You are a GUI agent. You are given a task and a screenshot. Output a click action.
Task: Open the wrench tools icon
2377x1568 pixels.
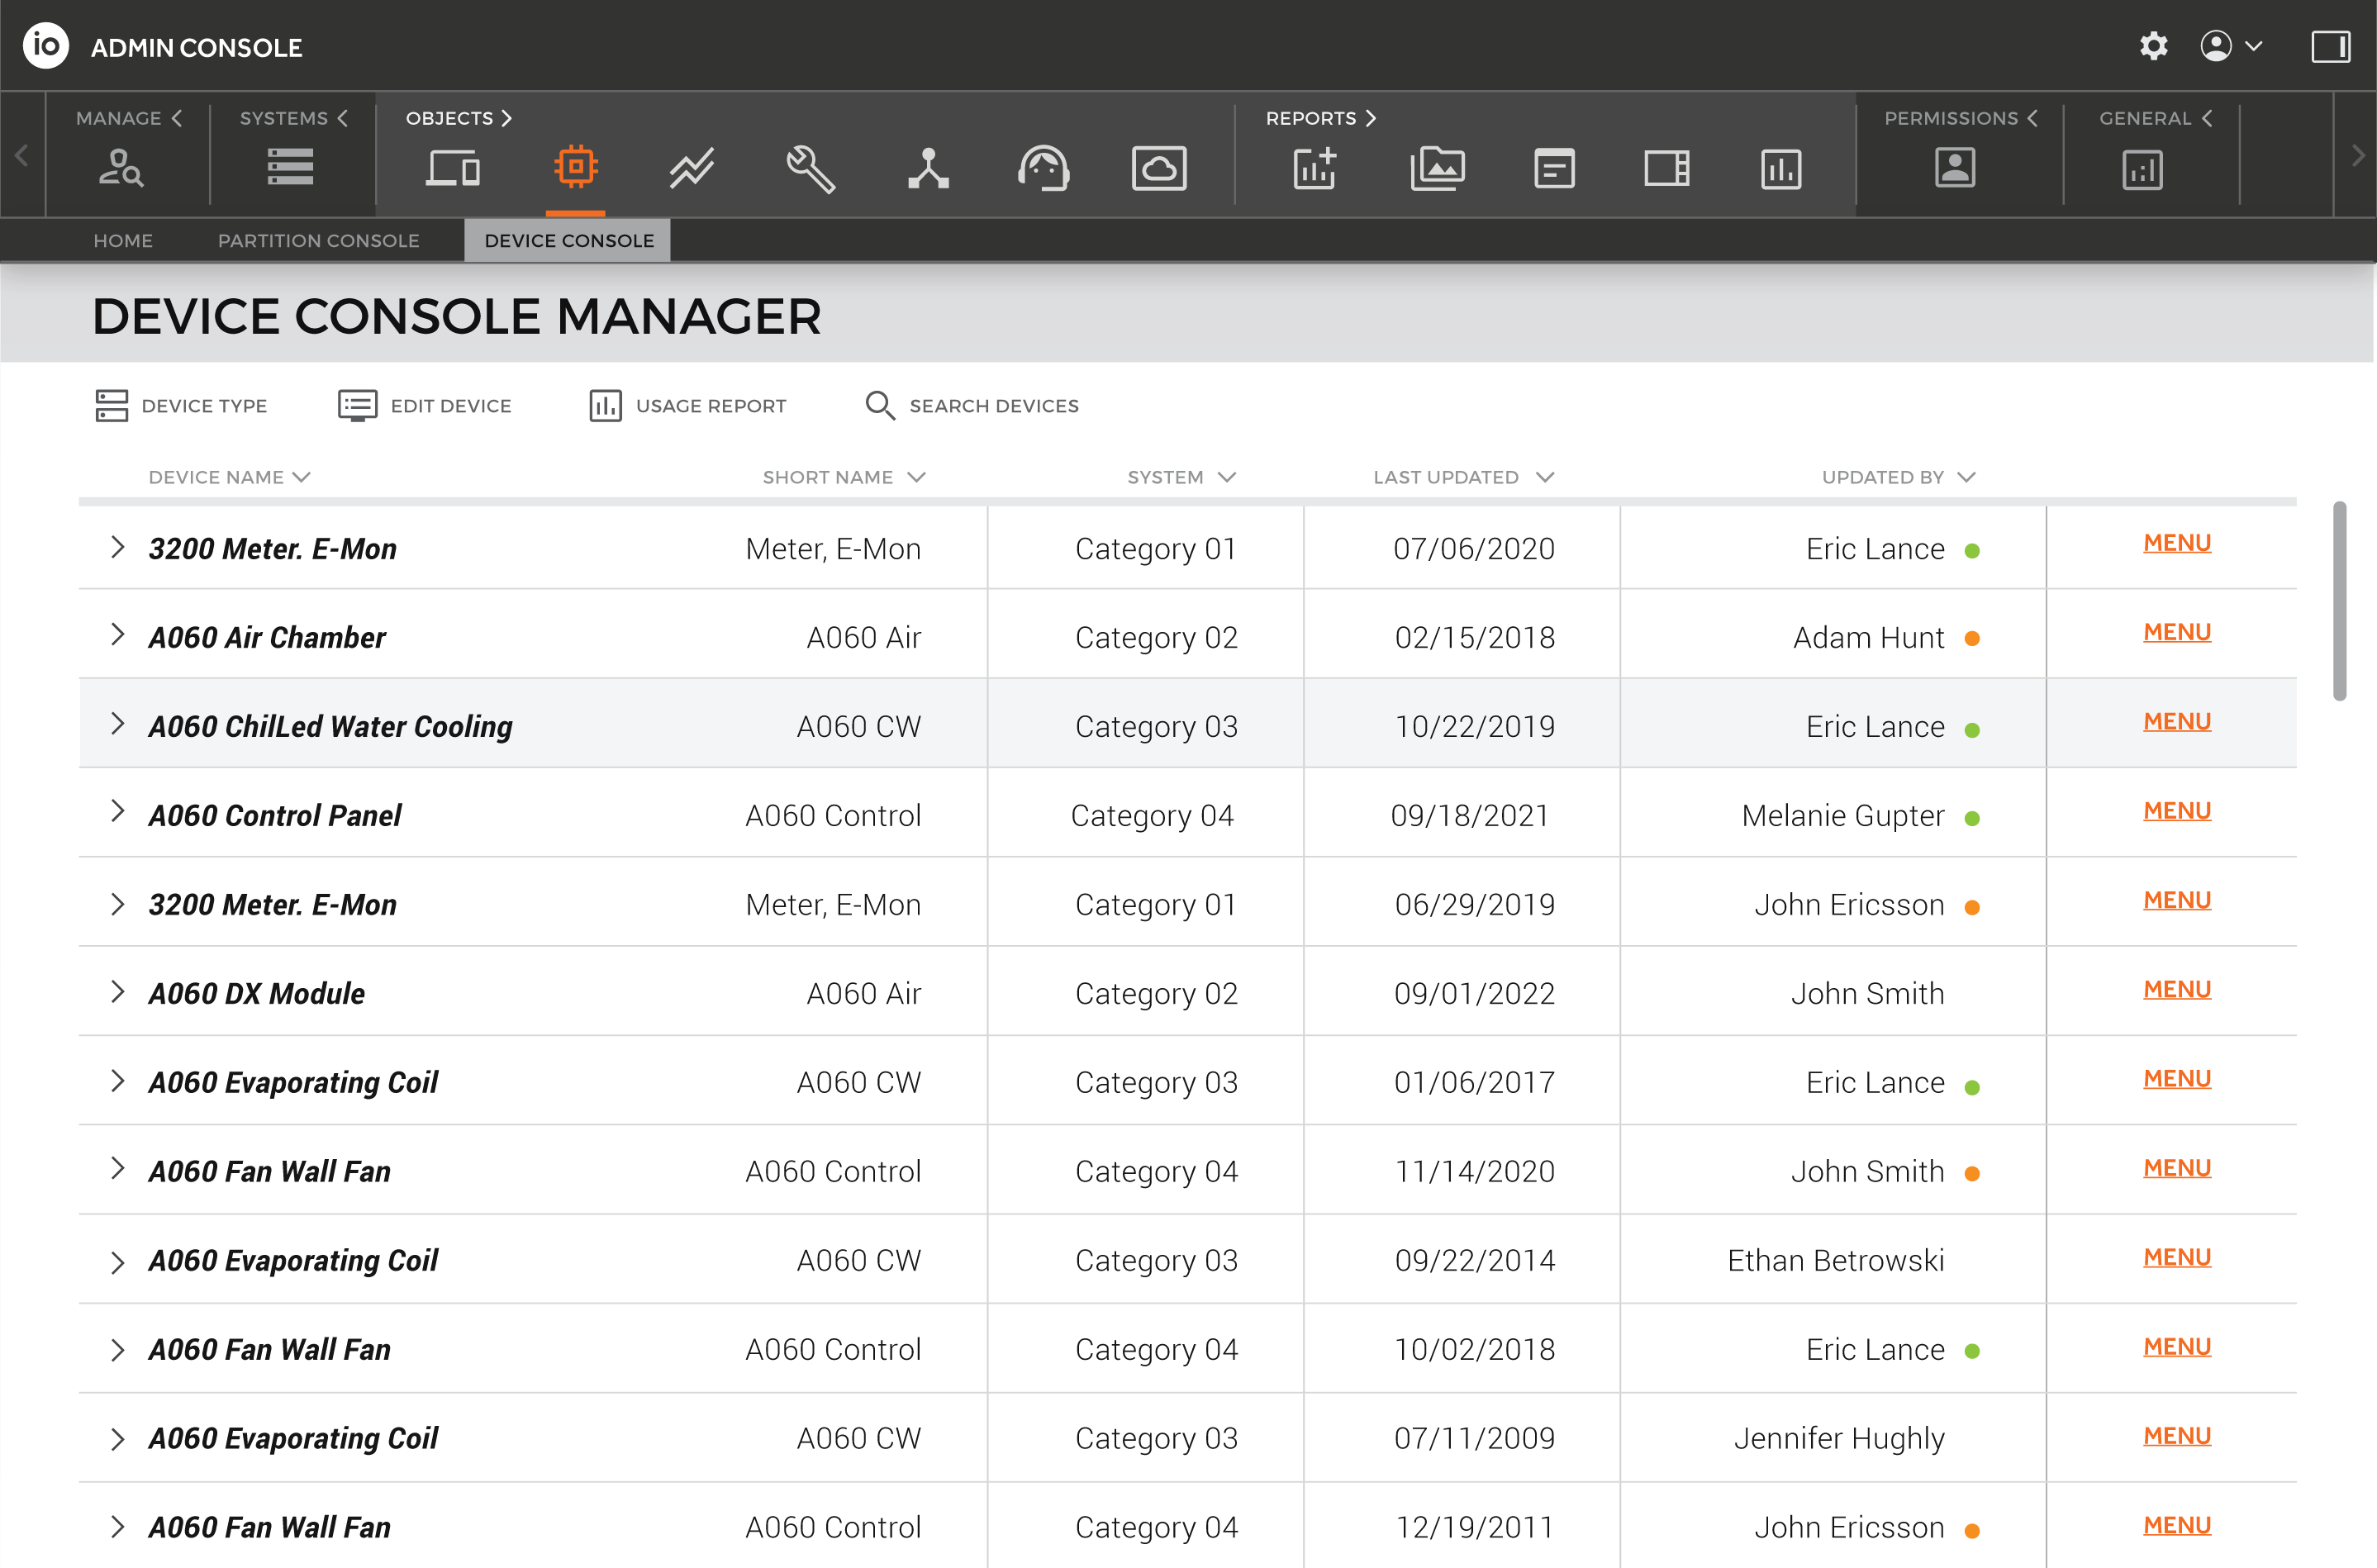810,168
